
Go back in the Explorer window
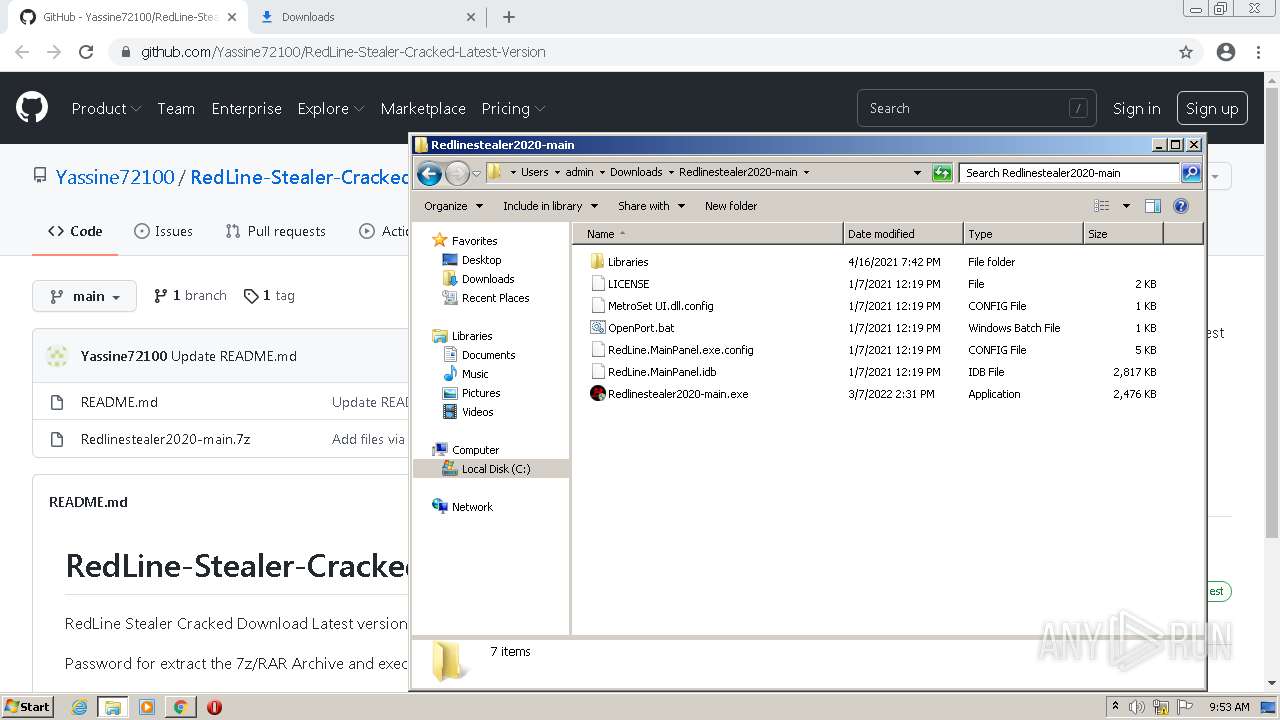[x=429, y=173]
